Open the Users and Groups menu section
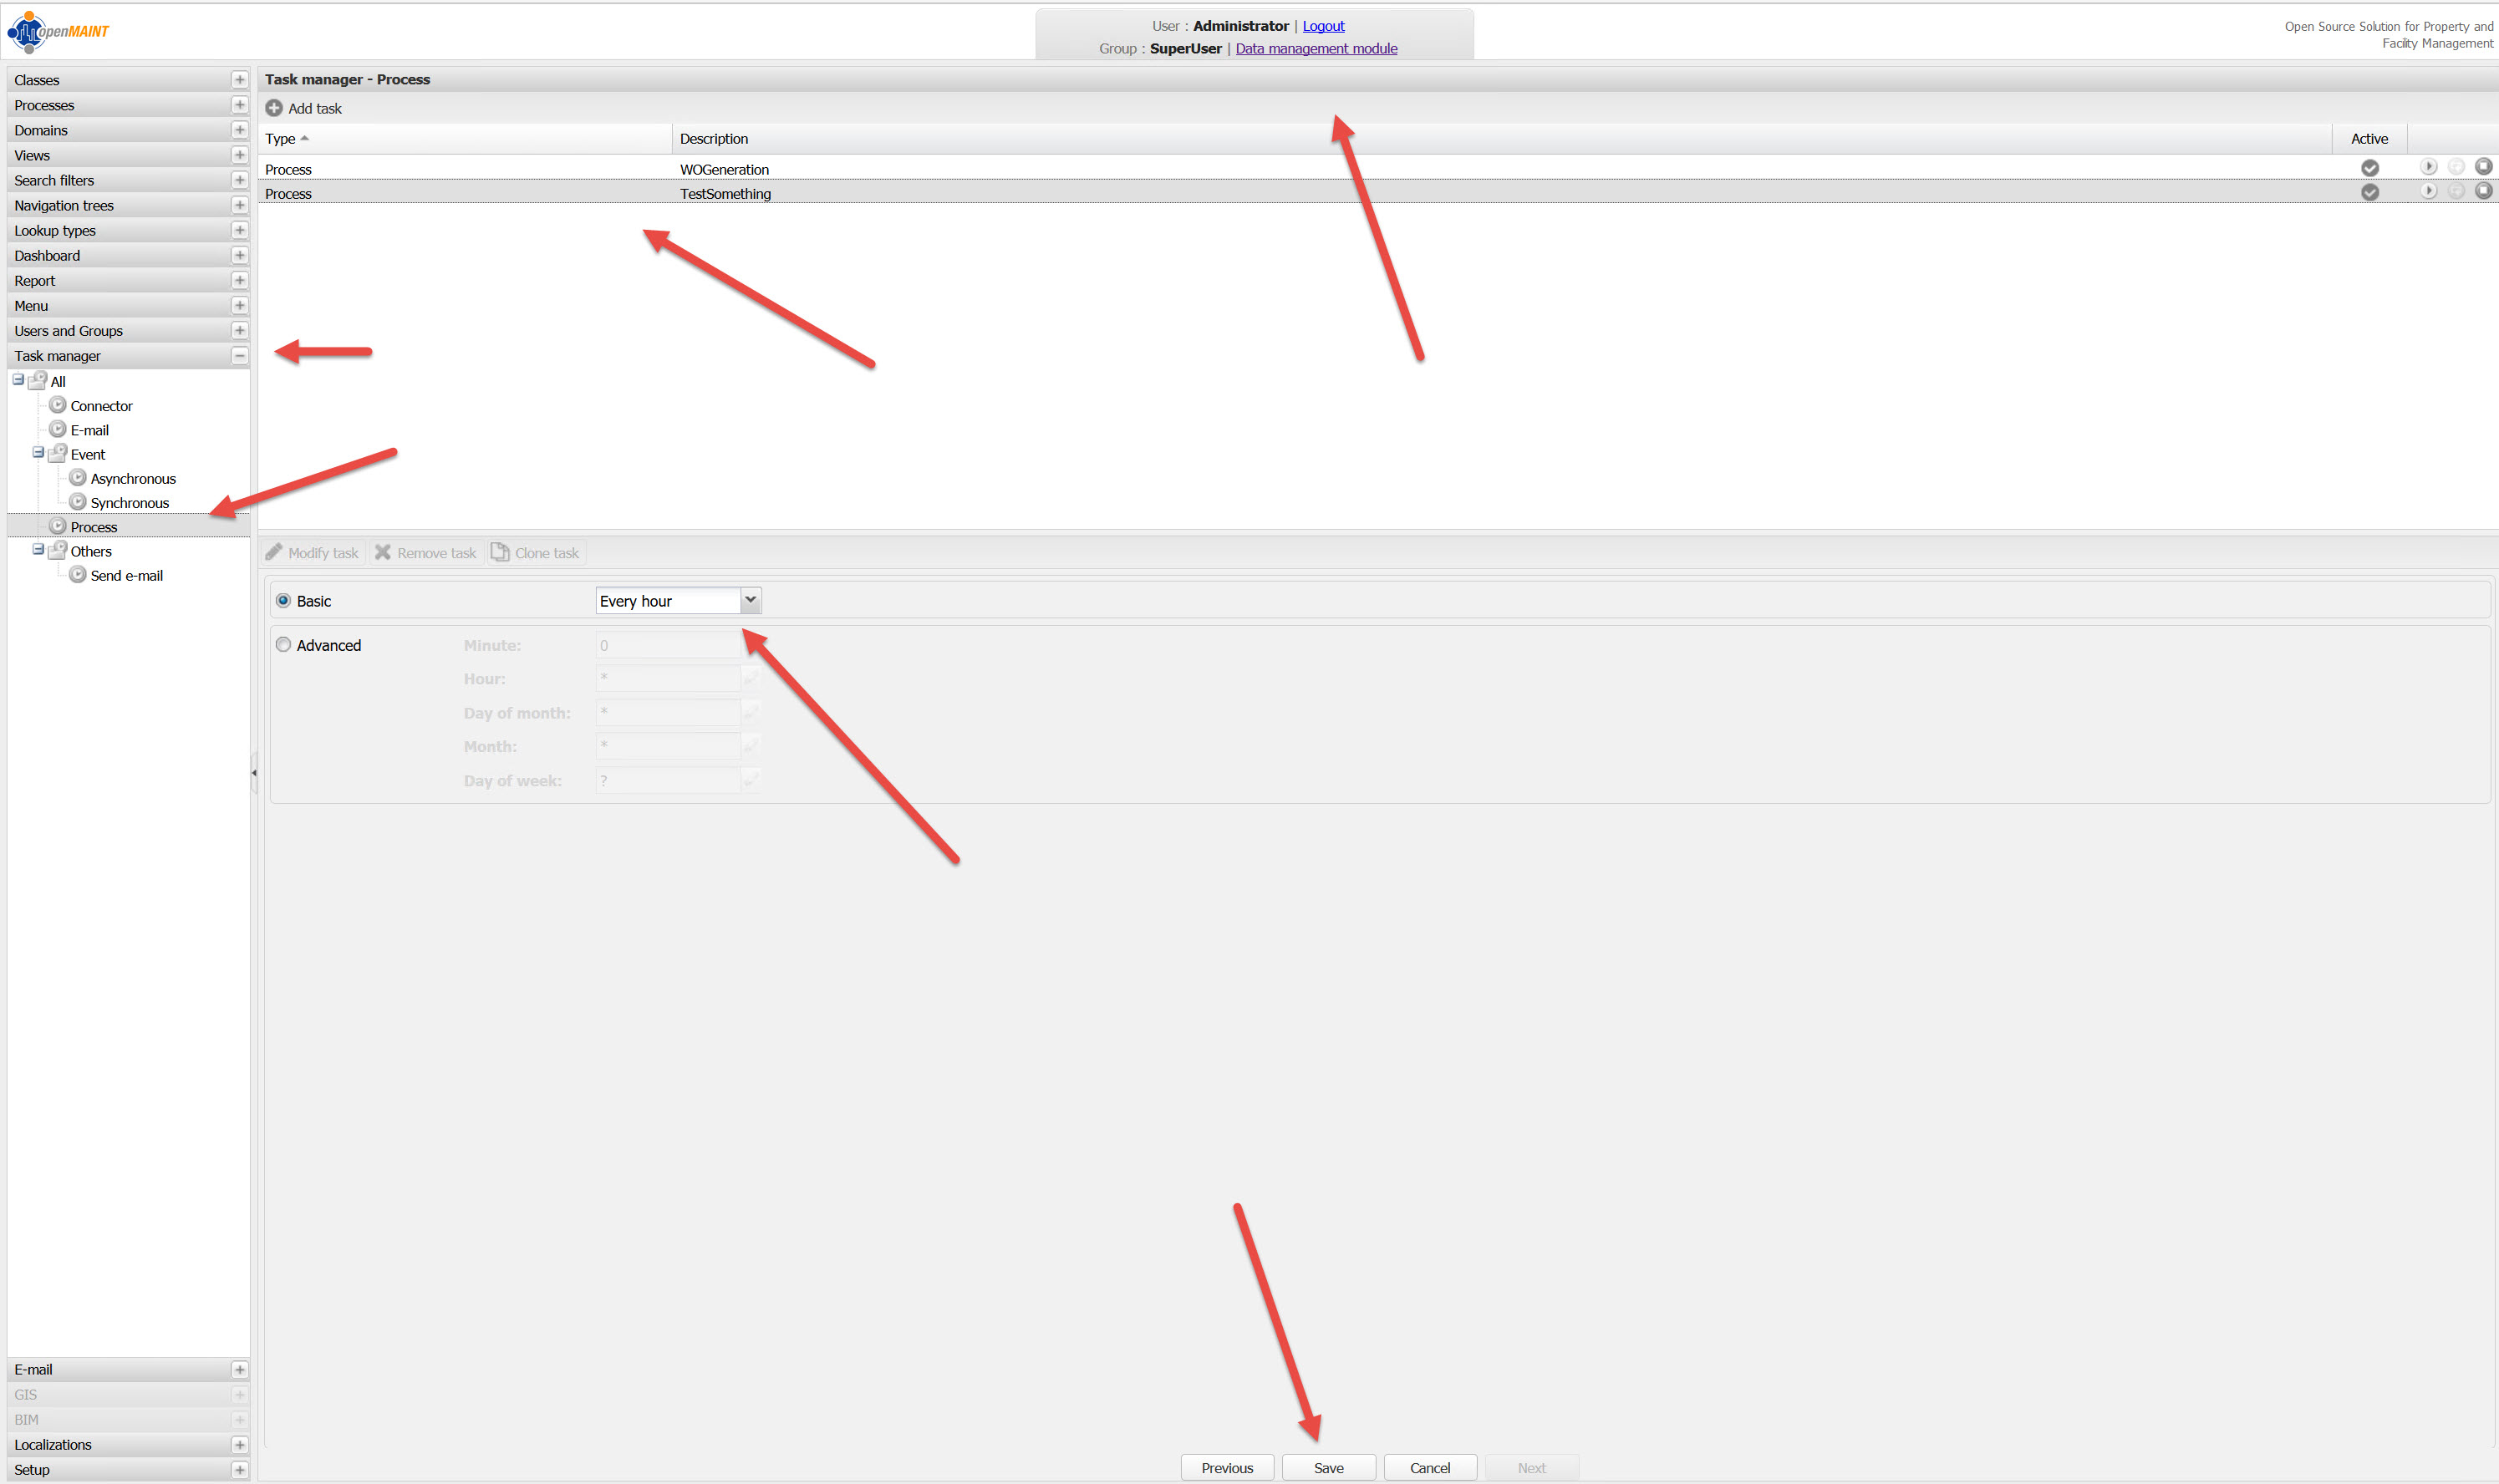Image resolution: width=2499 pixels, height=1484 pixels. pos(68,331)
